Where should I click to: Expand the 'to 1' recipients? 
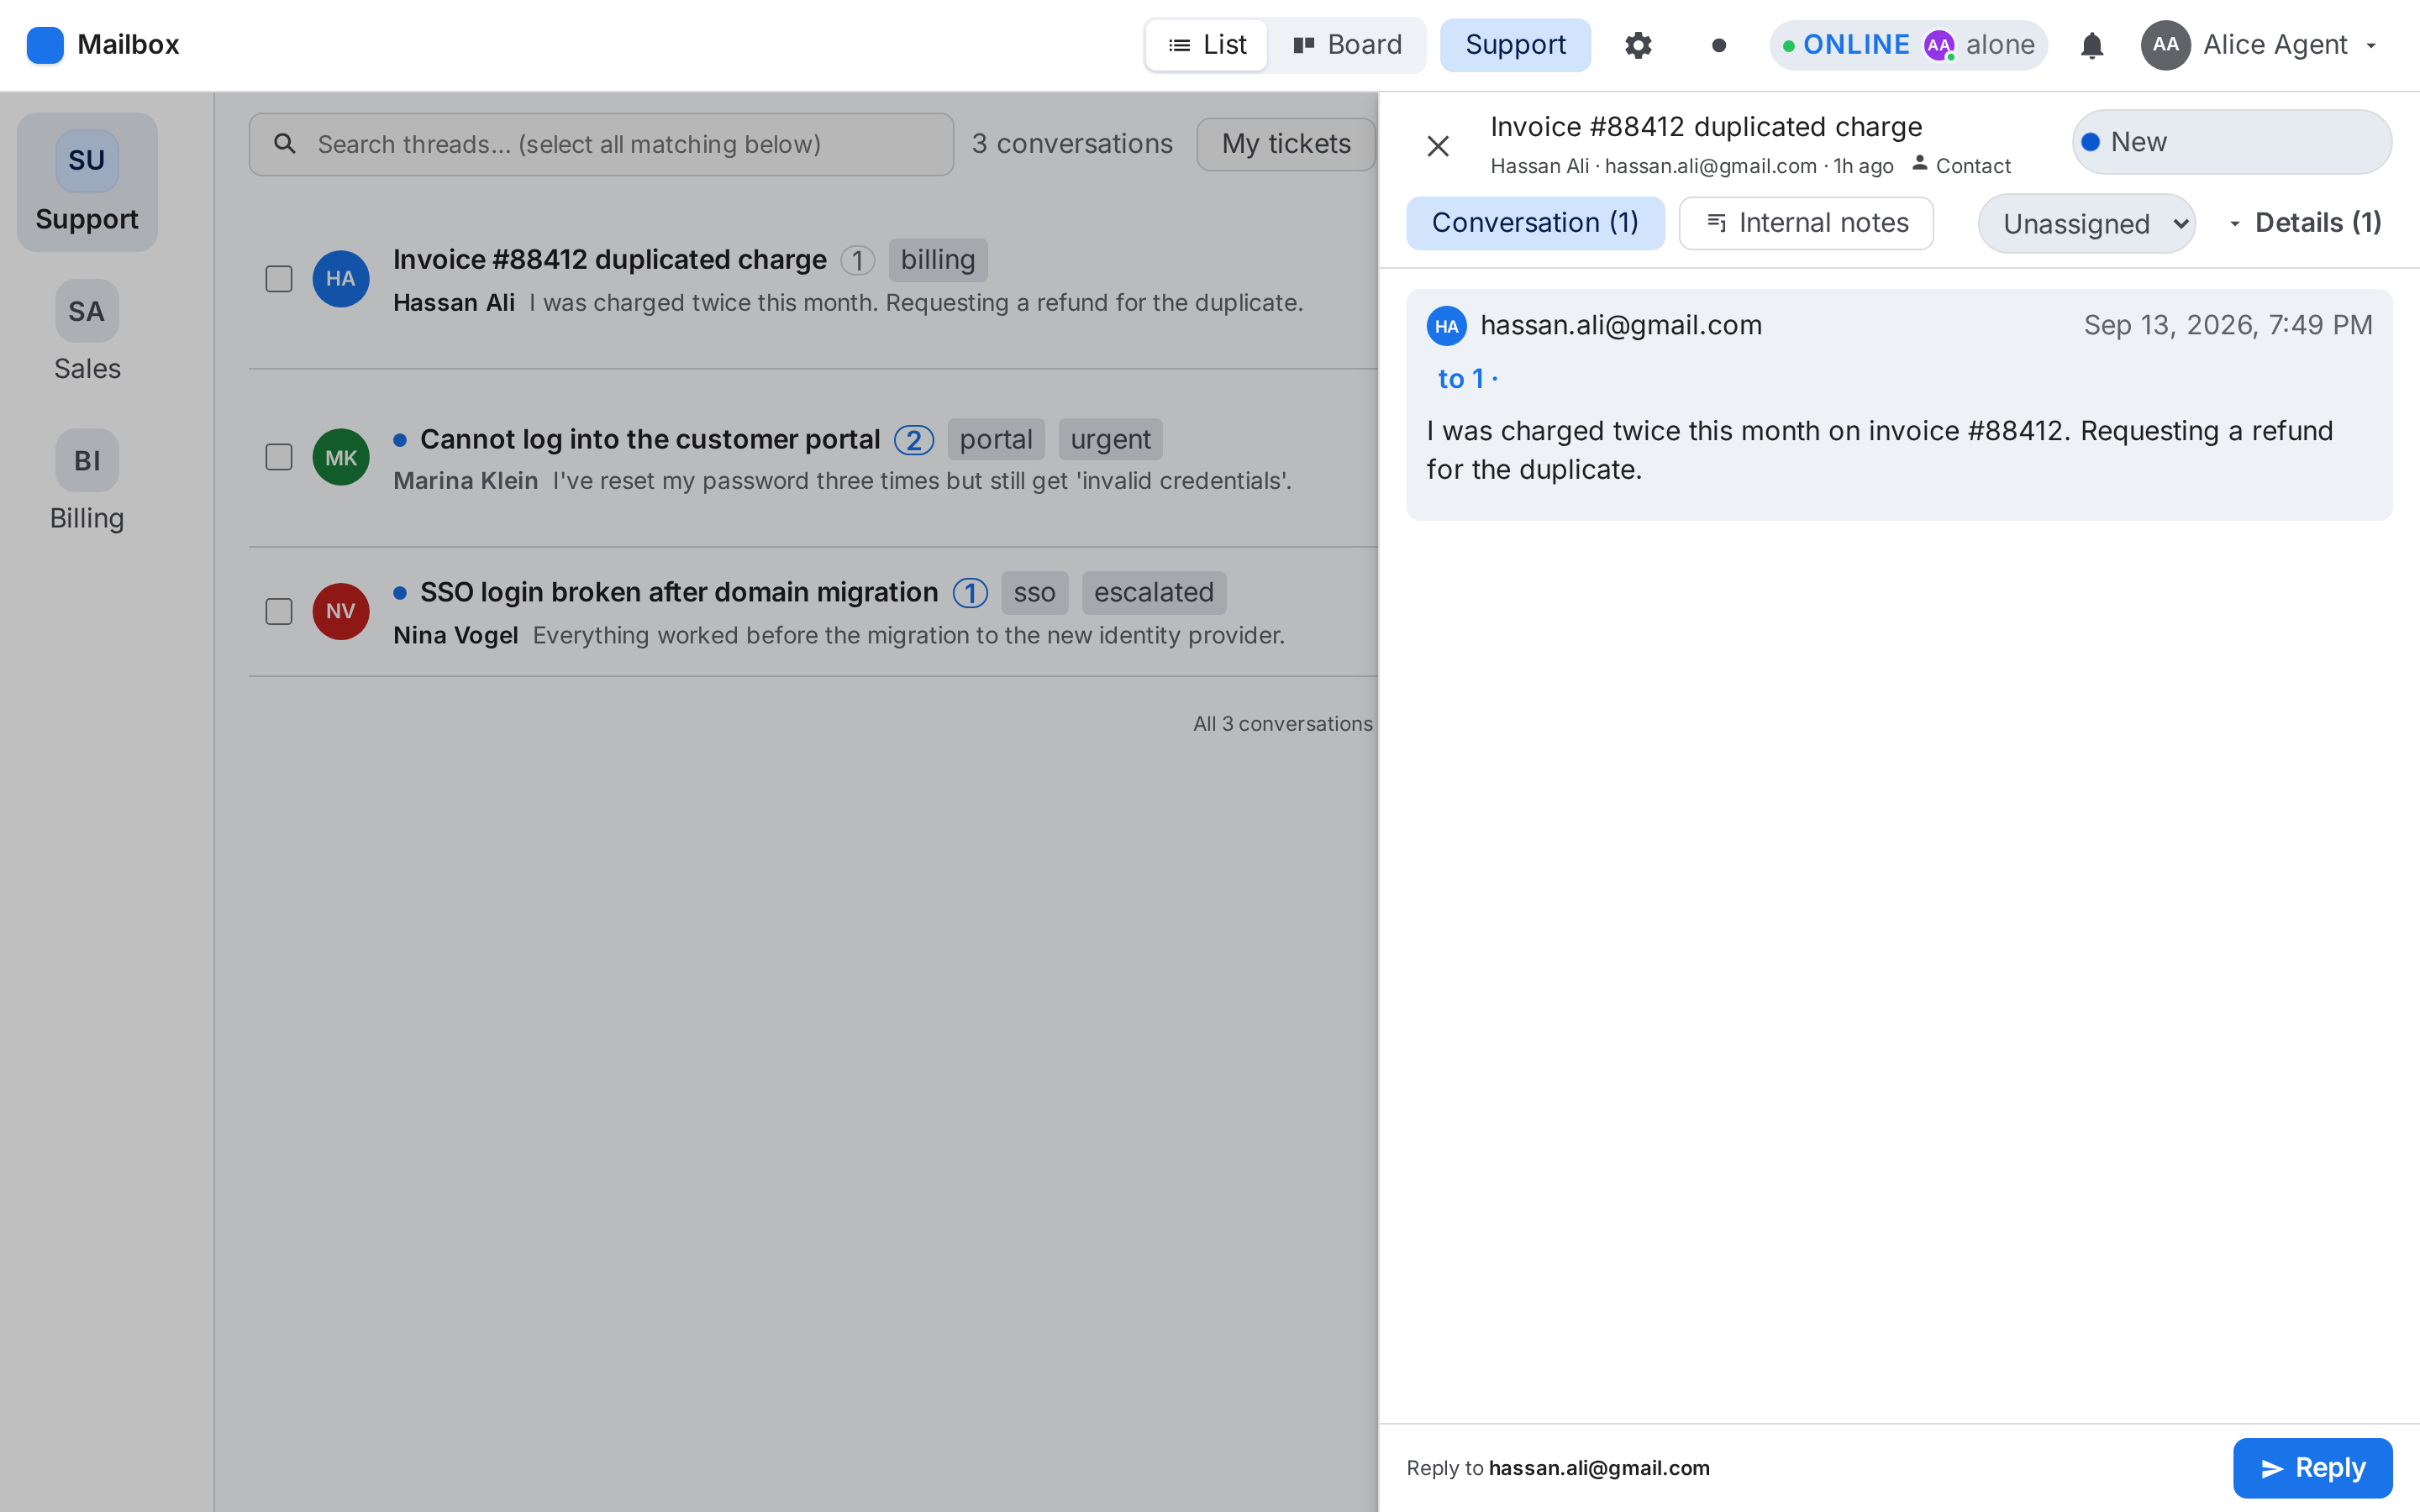pos(1466,379)
